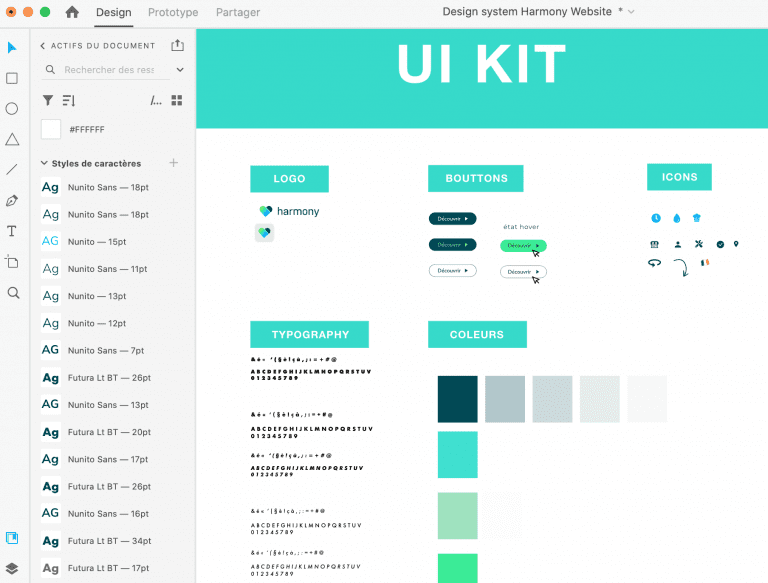
Task: Toggle the Assets panel icon
Action: point(12,538)
